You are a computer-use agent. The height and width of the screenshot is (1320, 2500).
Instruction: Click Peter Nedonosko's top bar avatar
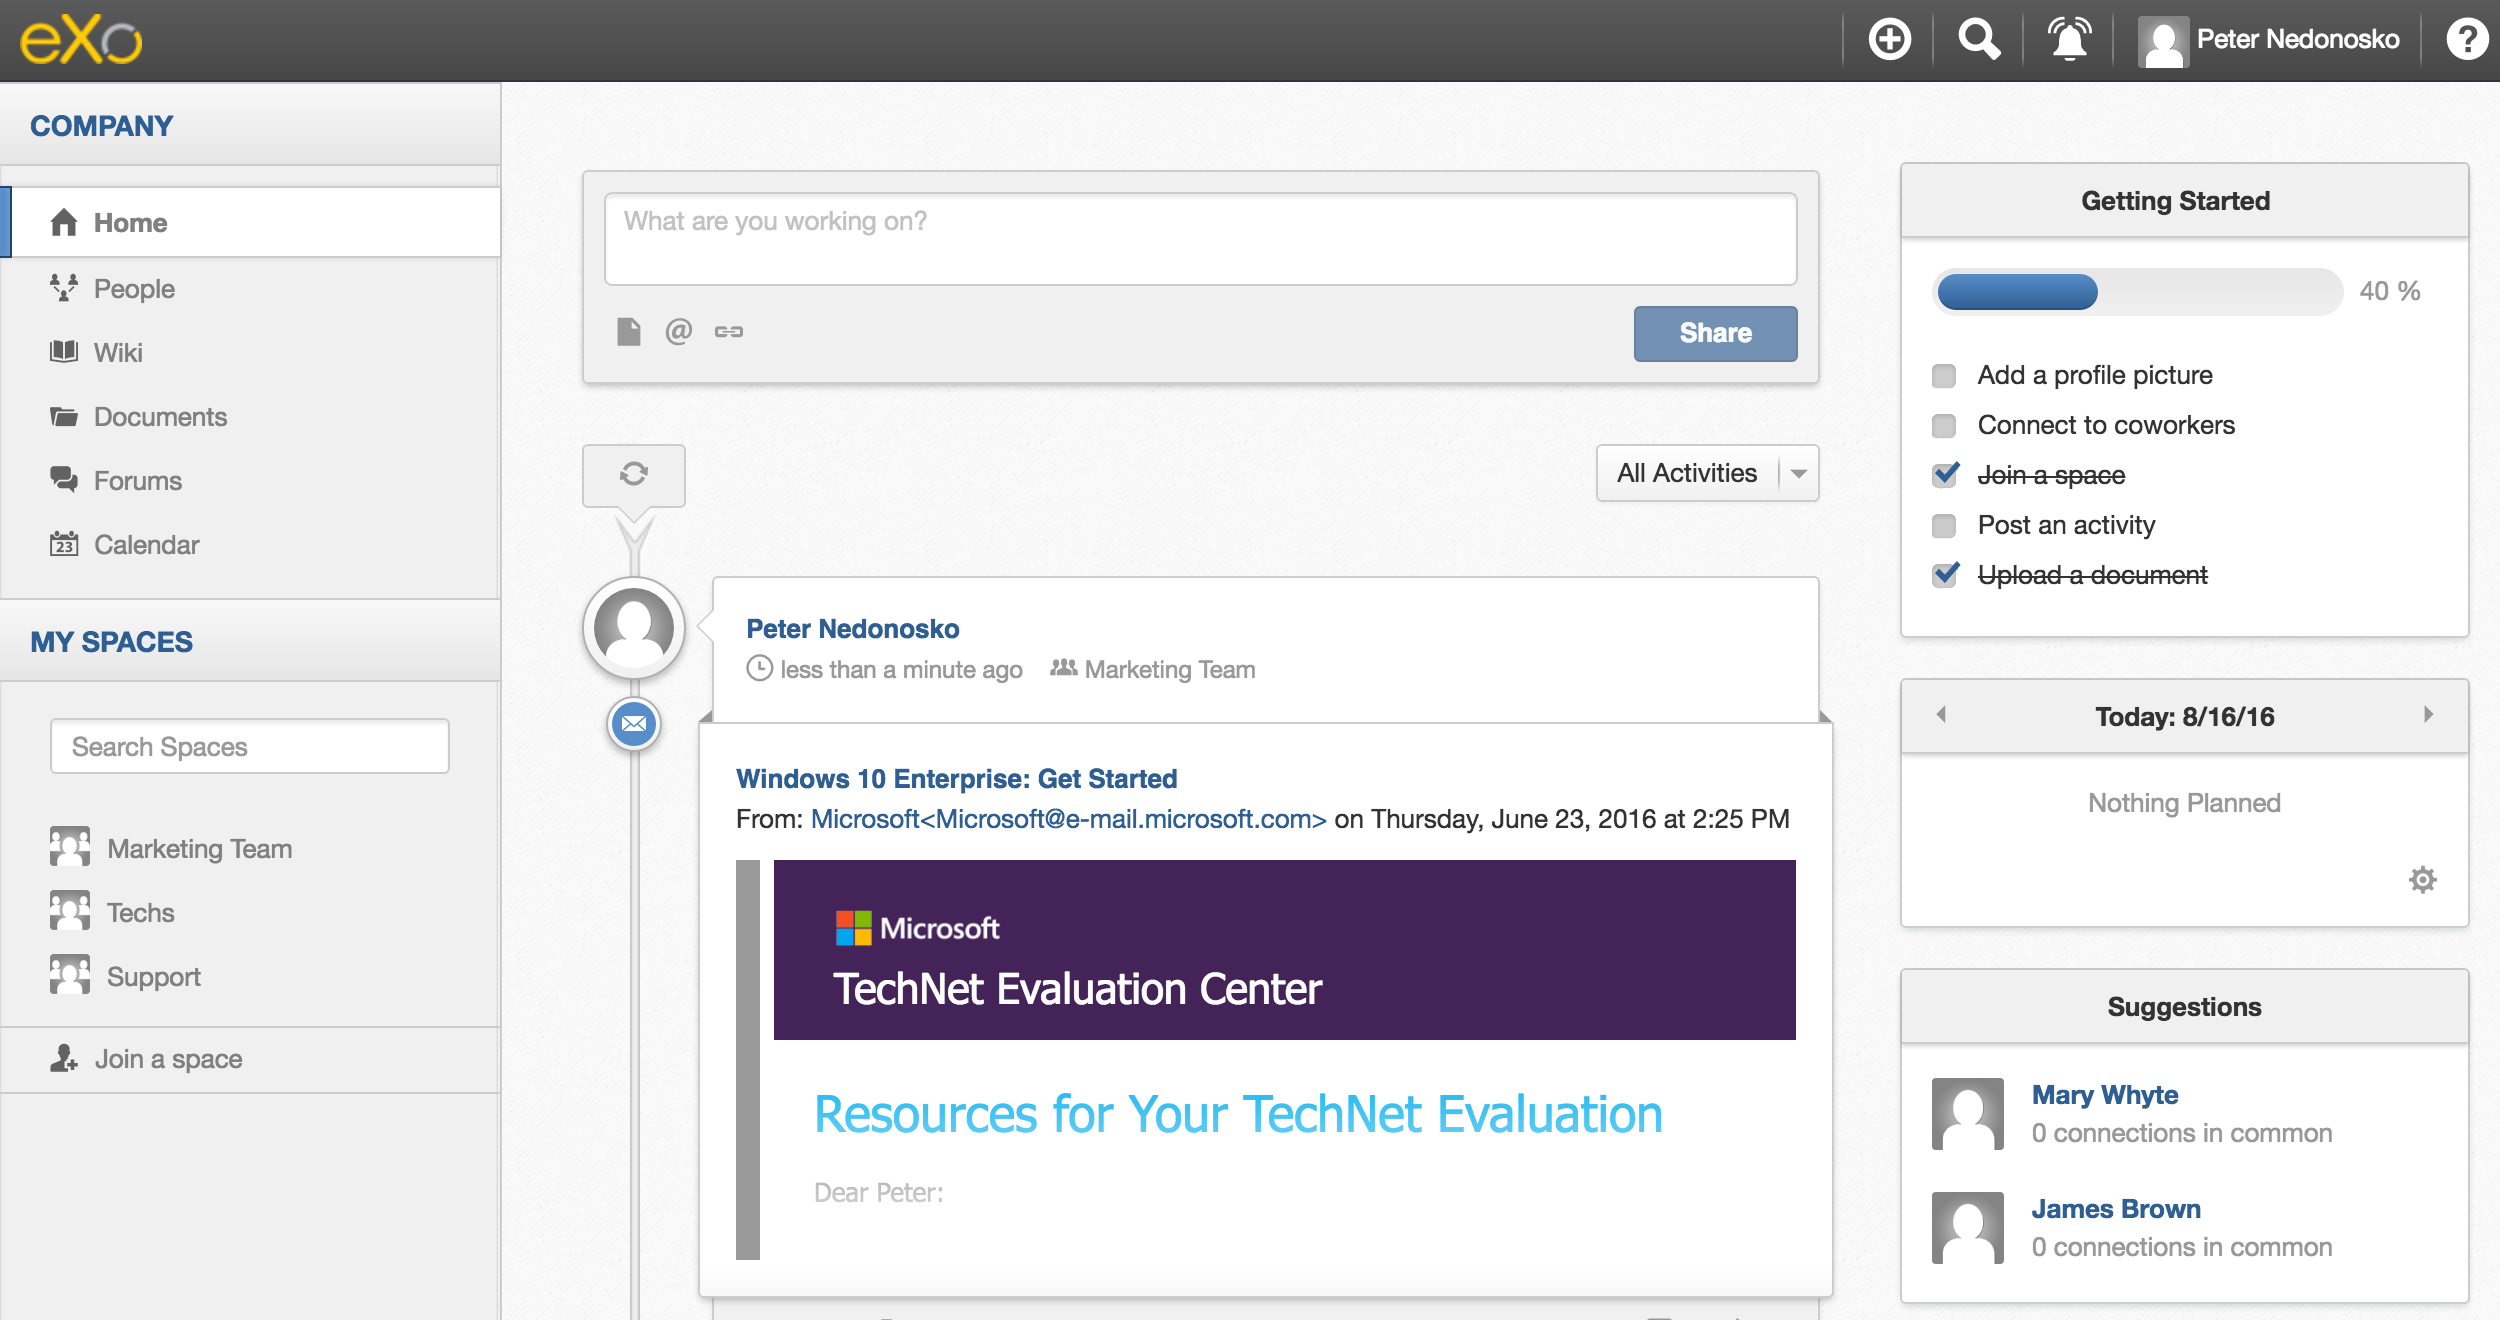[x=2163, y=42]
